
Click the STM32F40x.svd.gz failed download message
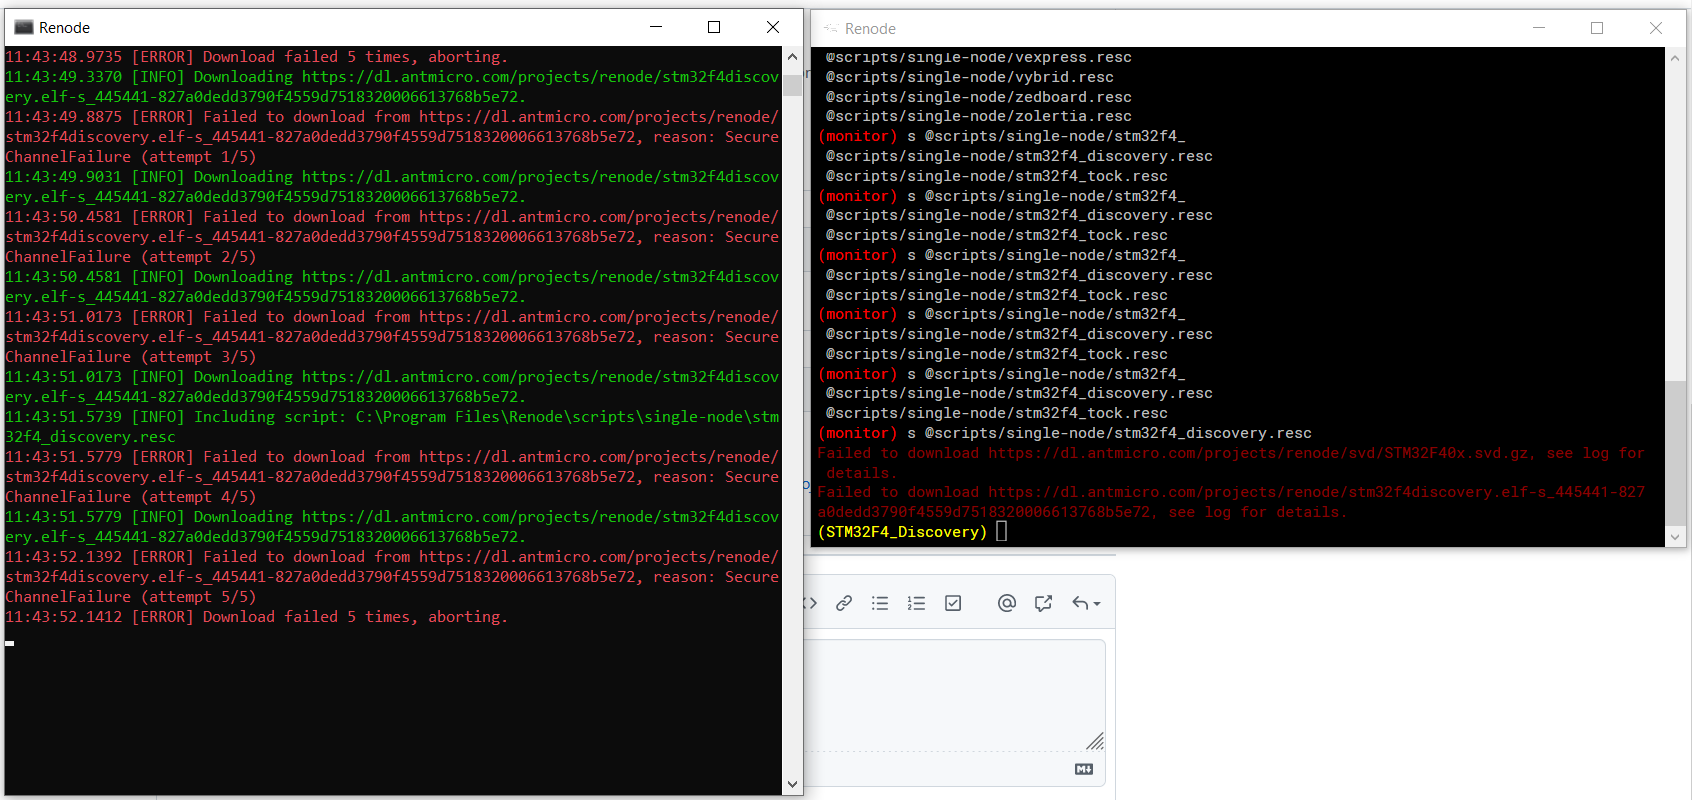(1231, 463)
